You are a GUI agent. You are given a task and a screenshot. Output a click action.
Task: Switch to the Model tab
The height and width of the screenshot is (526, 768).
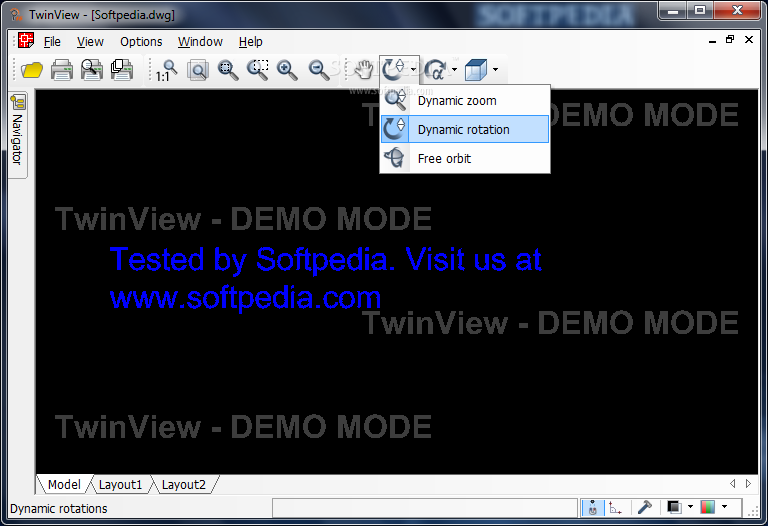[x=64, y=484]
